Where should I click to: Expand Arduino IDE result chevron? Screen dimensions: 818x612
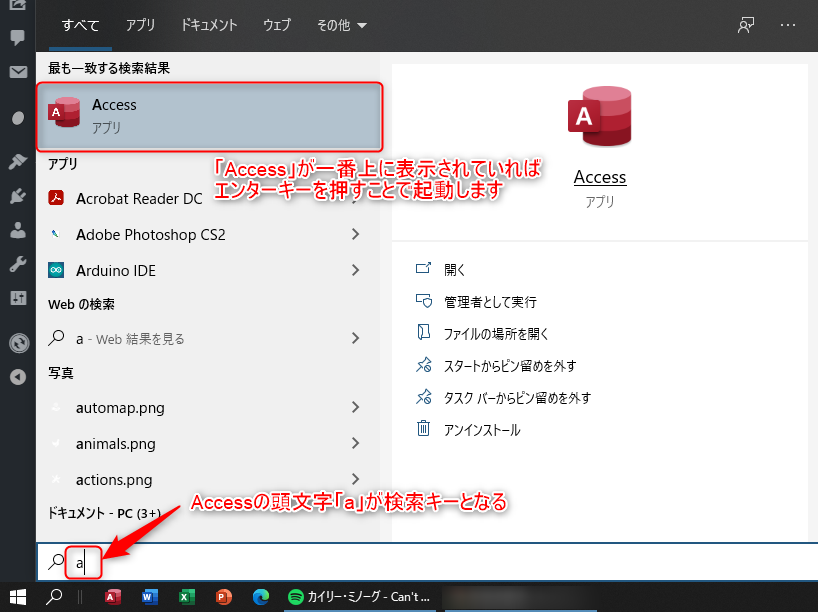[x=355, y=270]
